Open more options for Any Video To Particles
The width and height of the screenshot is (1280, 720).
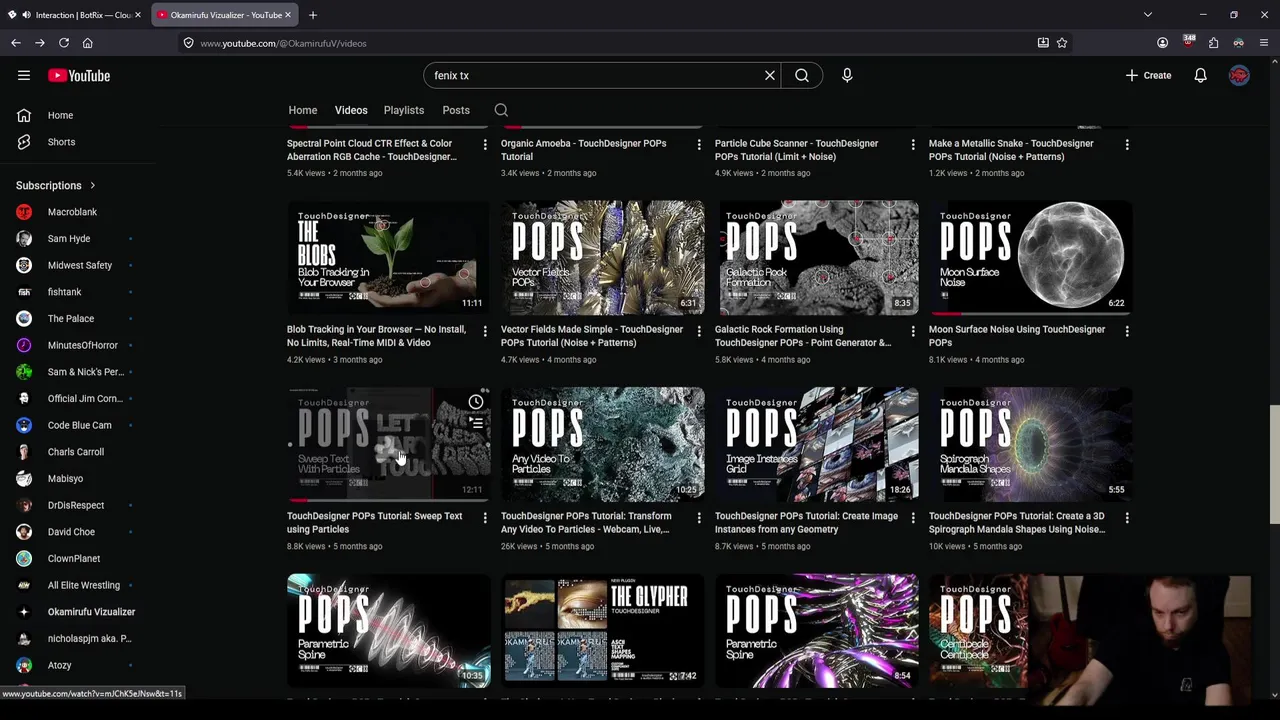(x=699, y=517)
